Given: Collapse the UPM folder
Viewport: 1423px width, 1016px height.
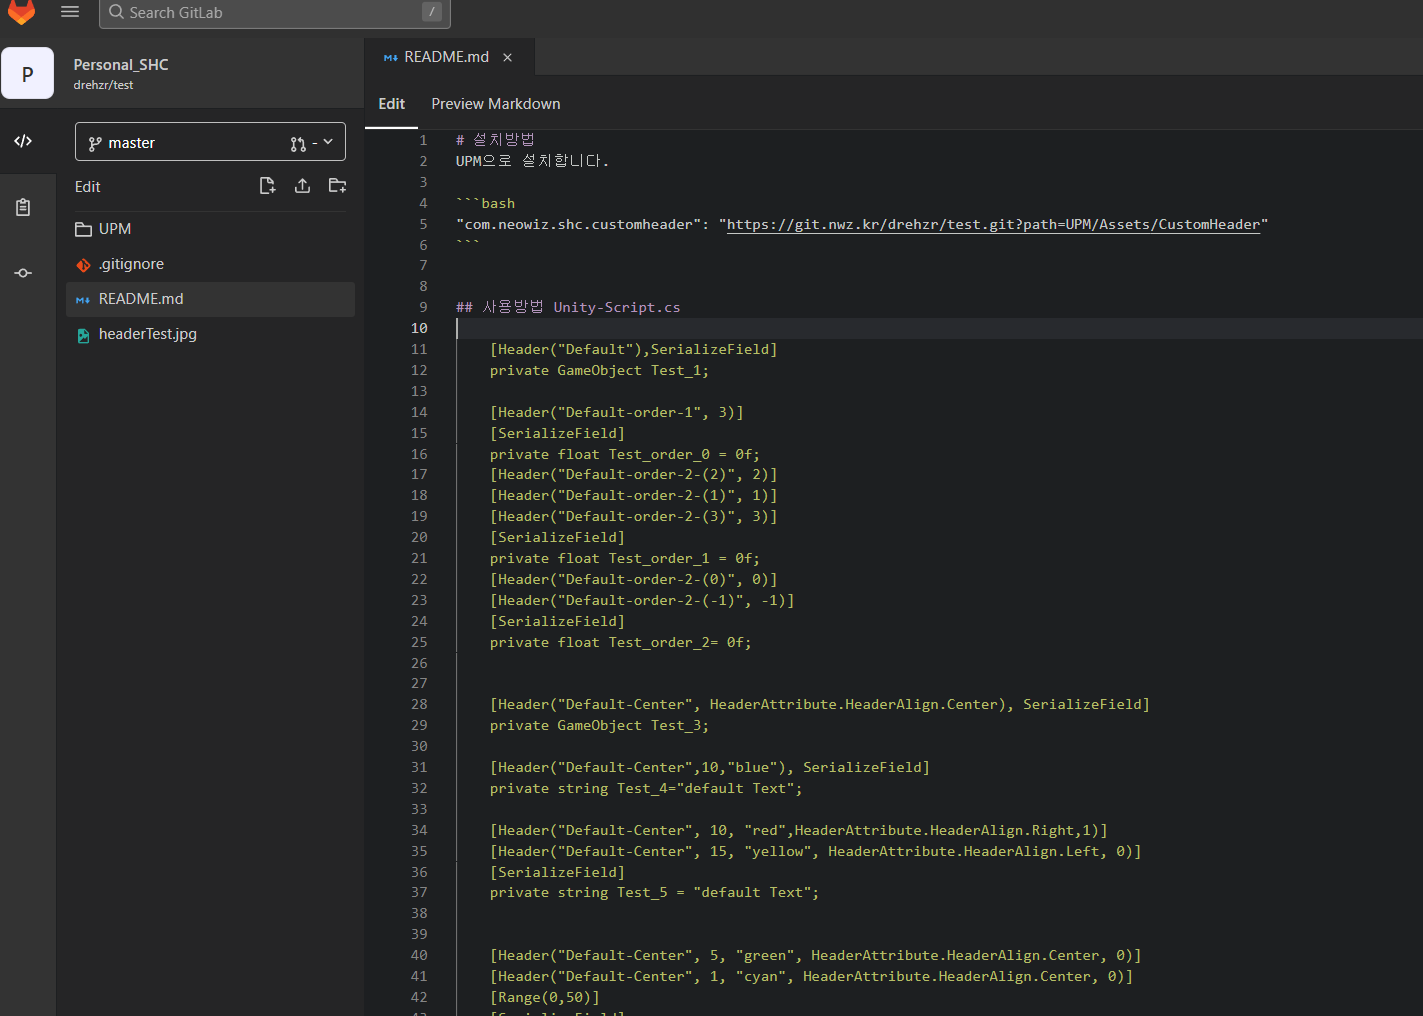Looking at the screenshot, I should point(113,228).
